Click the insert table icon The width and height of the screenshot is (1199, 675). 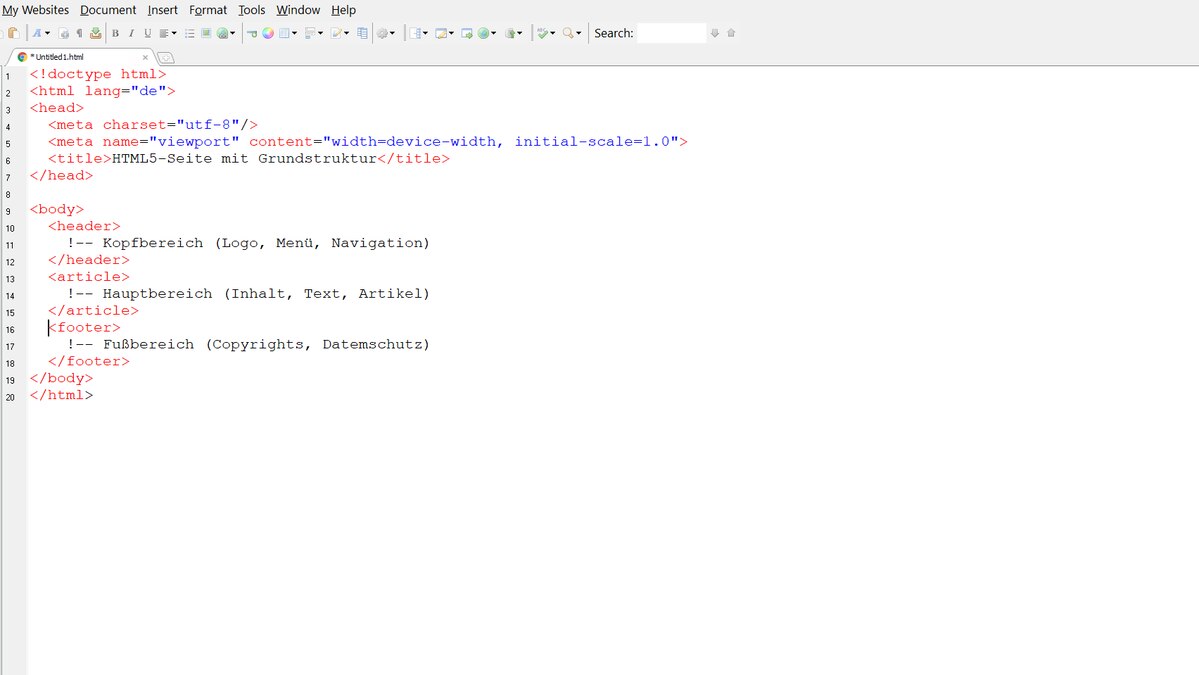click(x=284, y=33)
